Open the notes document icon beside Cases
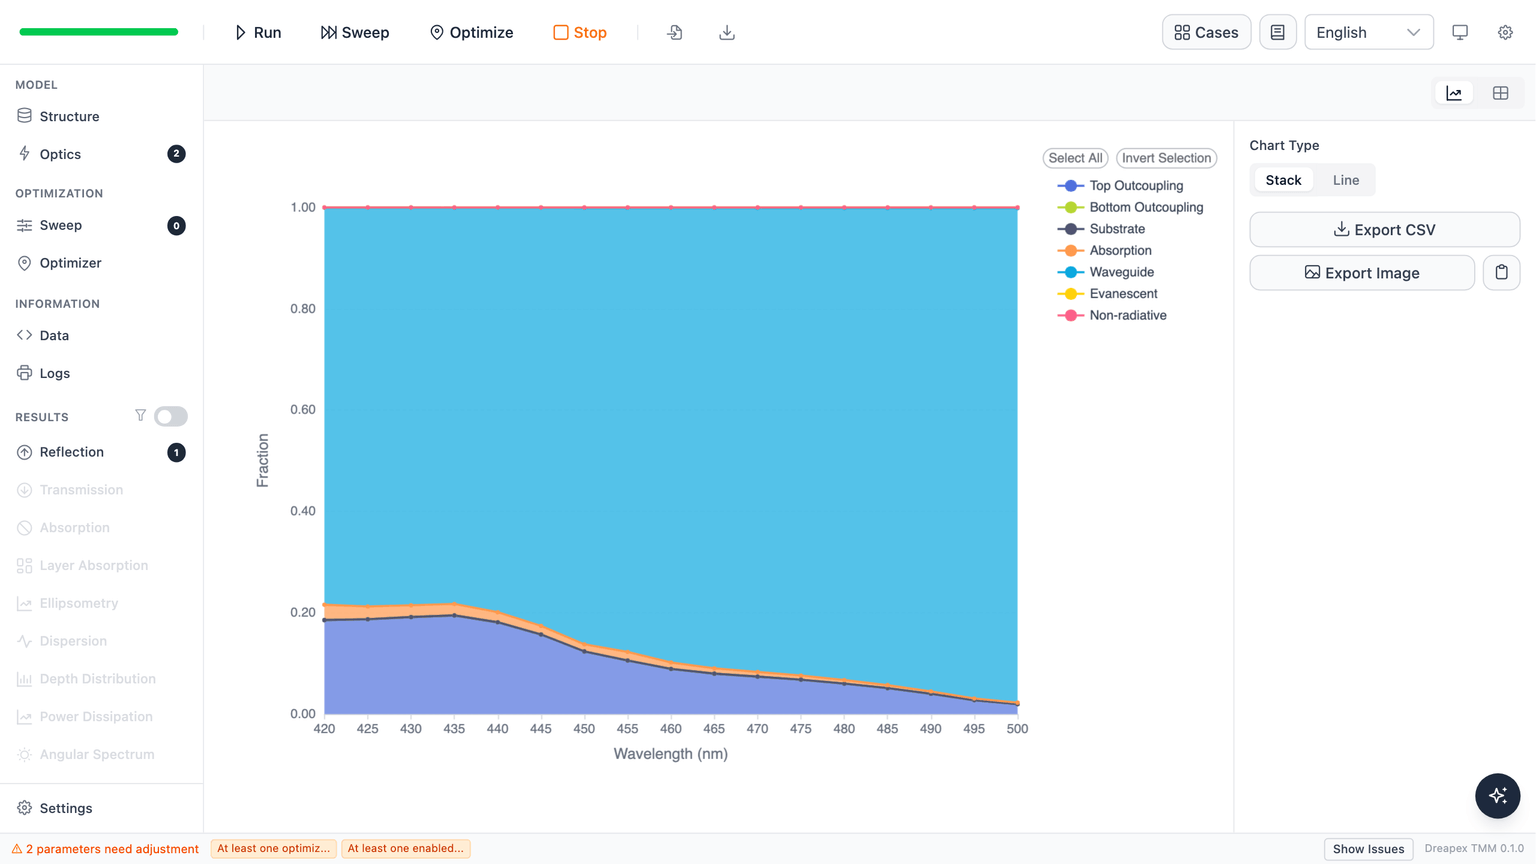1536x864 pixels. point(1278,32)
